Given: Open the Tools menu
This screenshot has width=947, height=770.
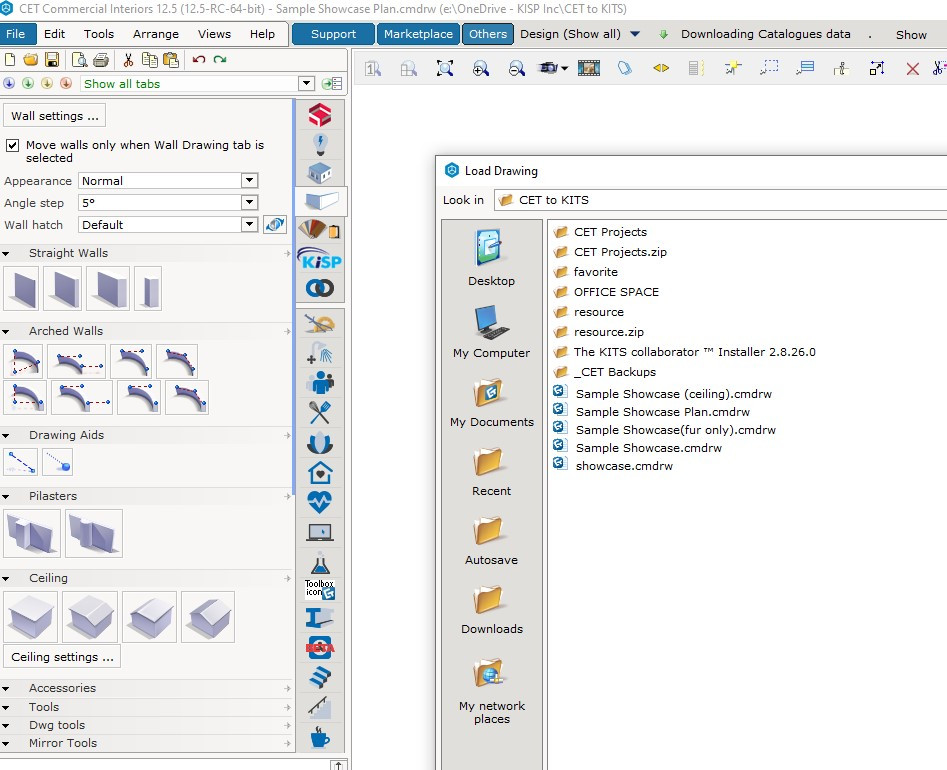Looking at the screenshot, I should point(99,34).
